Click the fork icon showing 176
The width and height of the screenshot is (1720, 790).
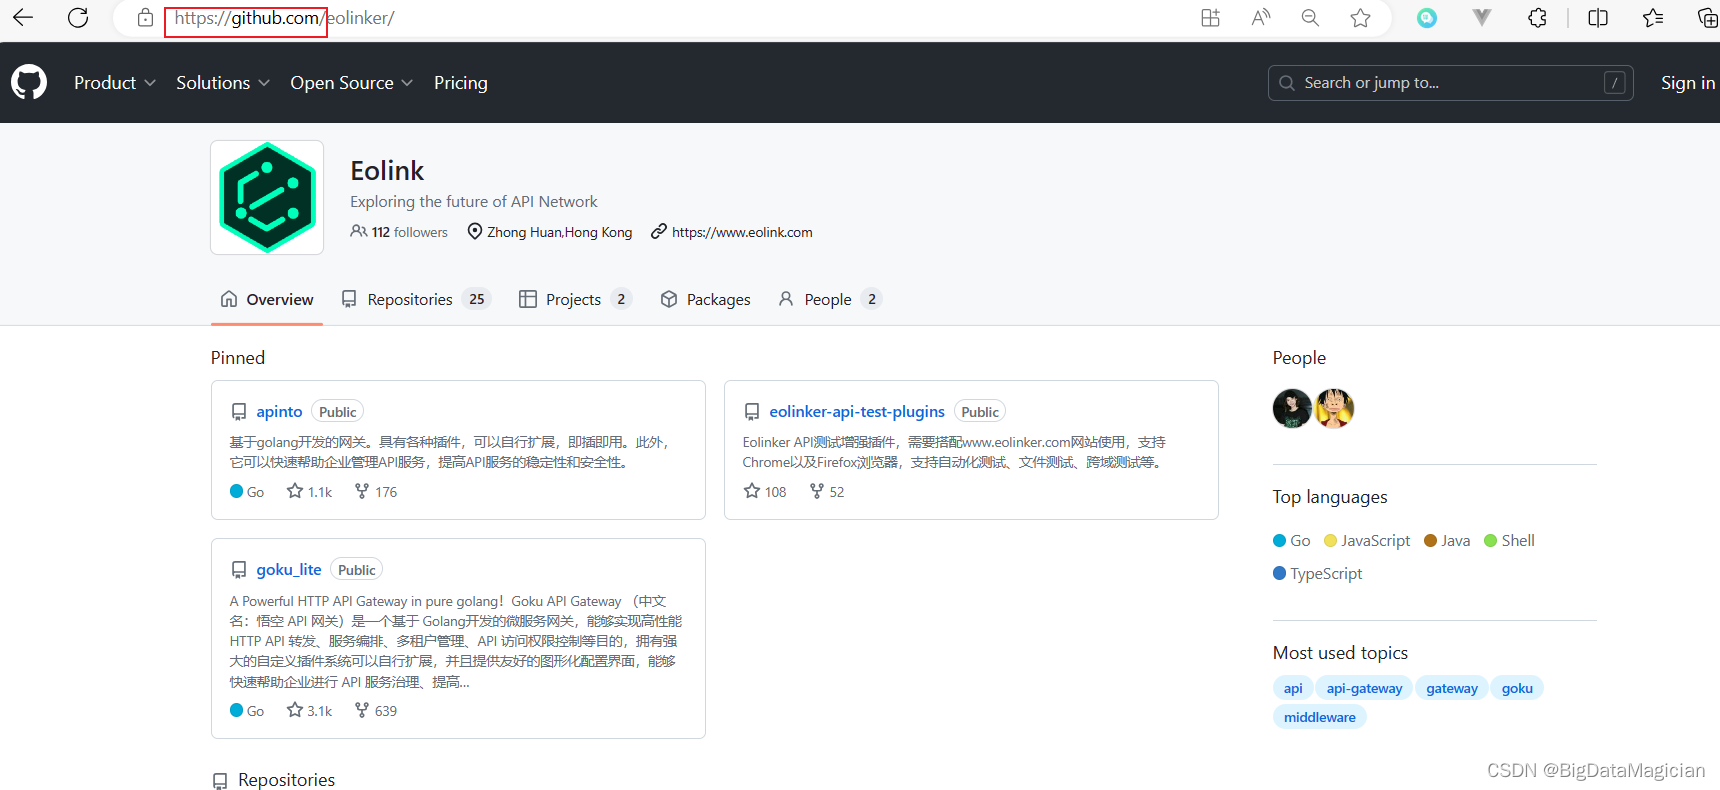tap(362, 491)
